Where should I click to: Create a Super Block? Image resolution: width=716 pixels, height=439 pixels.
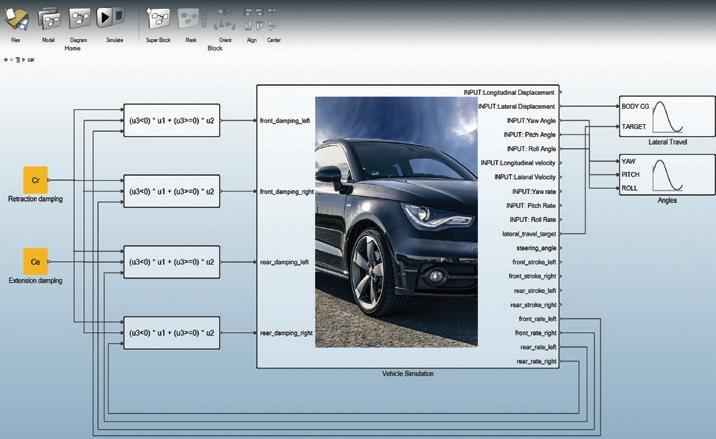coord(158,19)
